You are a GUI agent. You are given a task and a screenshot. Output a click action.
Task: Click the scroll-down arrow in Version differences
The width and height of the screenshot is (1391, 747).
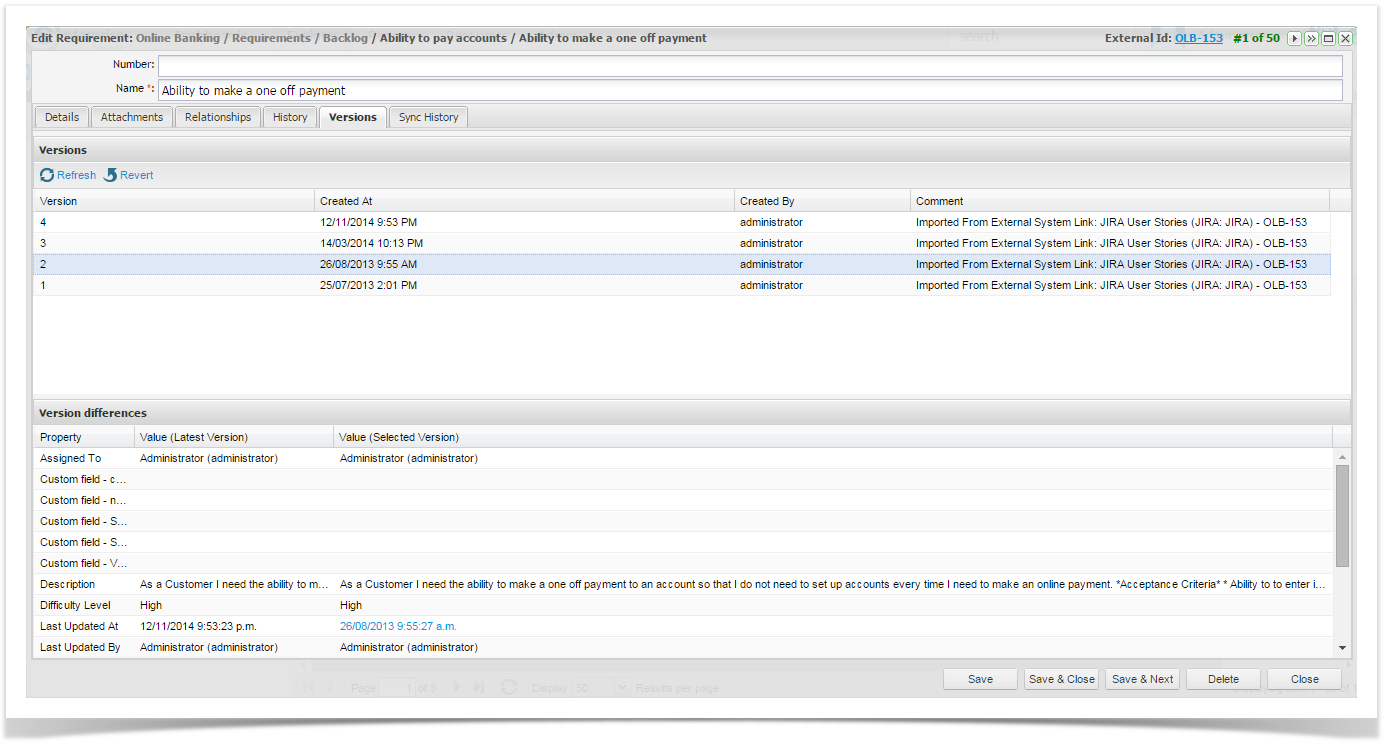tap(1342, 648)
